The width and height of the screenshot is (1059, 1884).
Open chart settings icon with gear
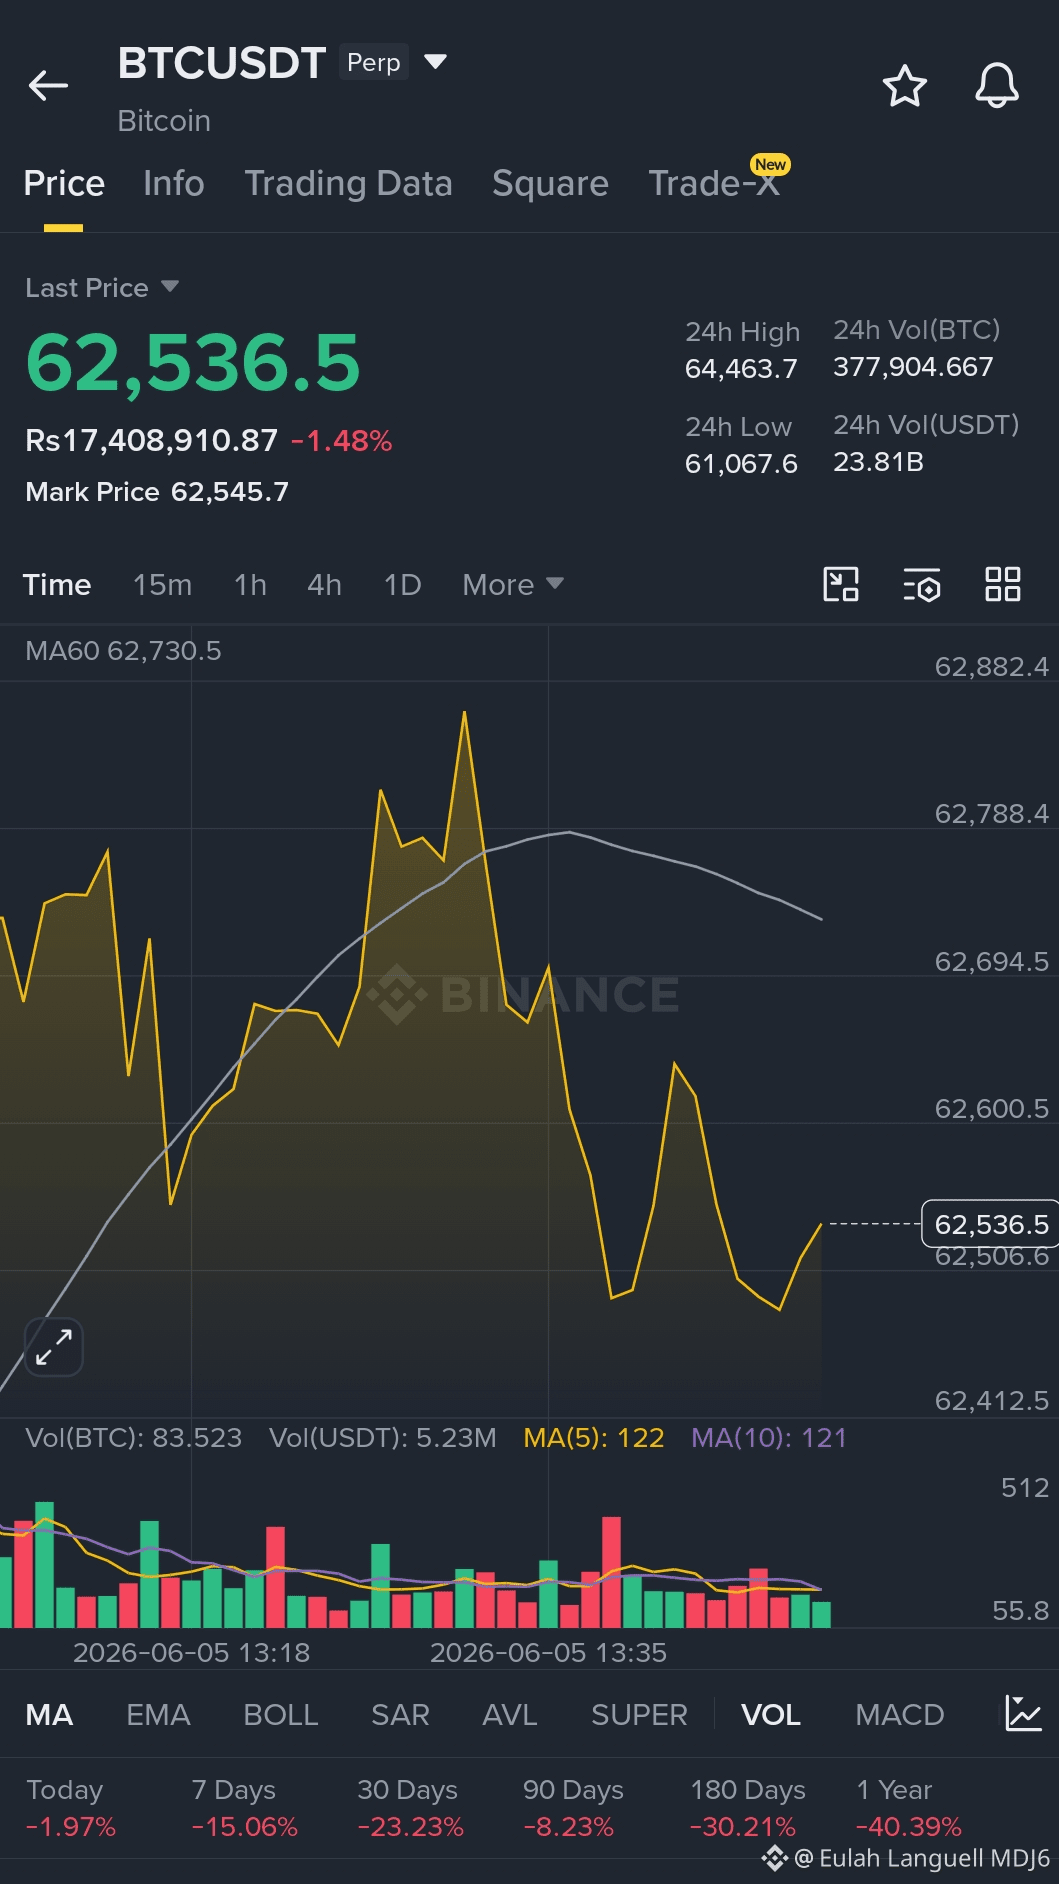pos(922,584)
